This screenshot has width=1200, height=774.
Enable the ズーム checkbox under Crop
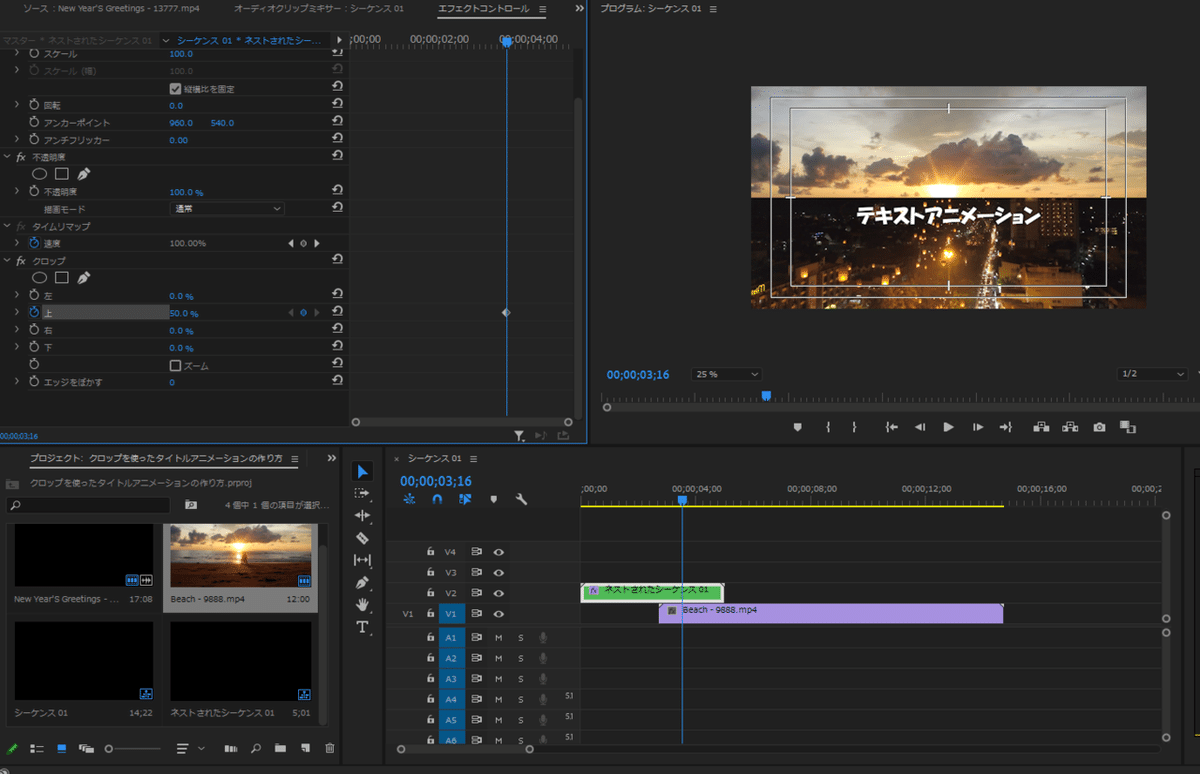(x=176, y=366)
